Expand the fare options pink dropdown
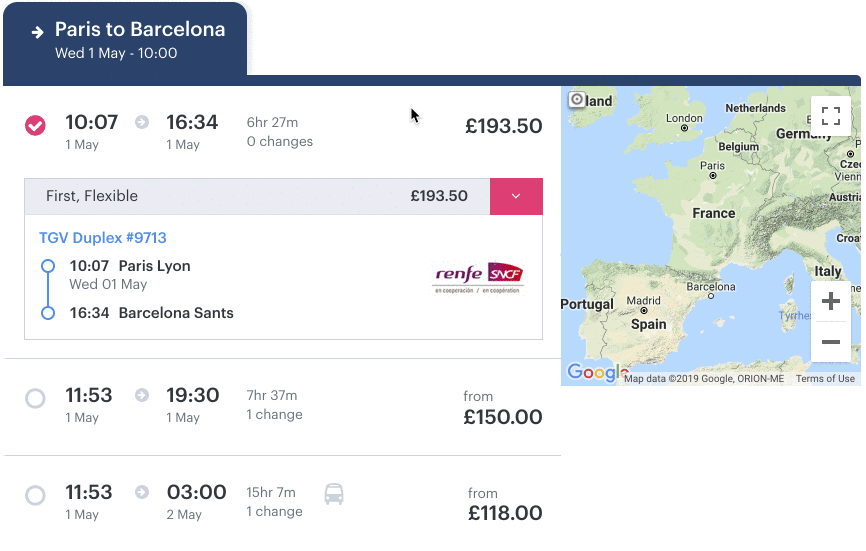The width and height of the screenshot is (866, 551). 516,196
